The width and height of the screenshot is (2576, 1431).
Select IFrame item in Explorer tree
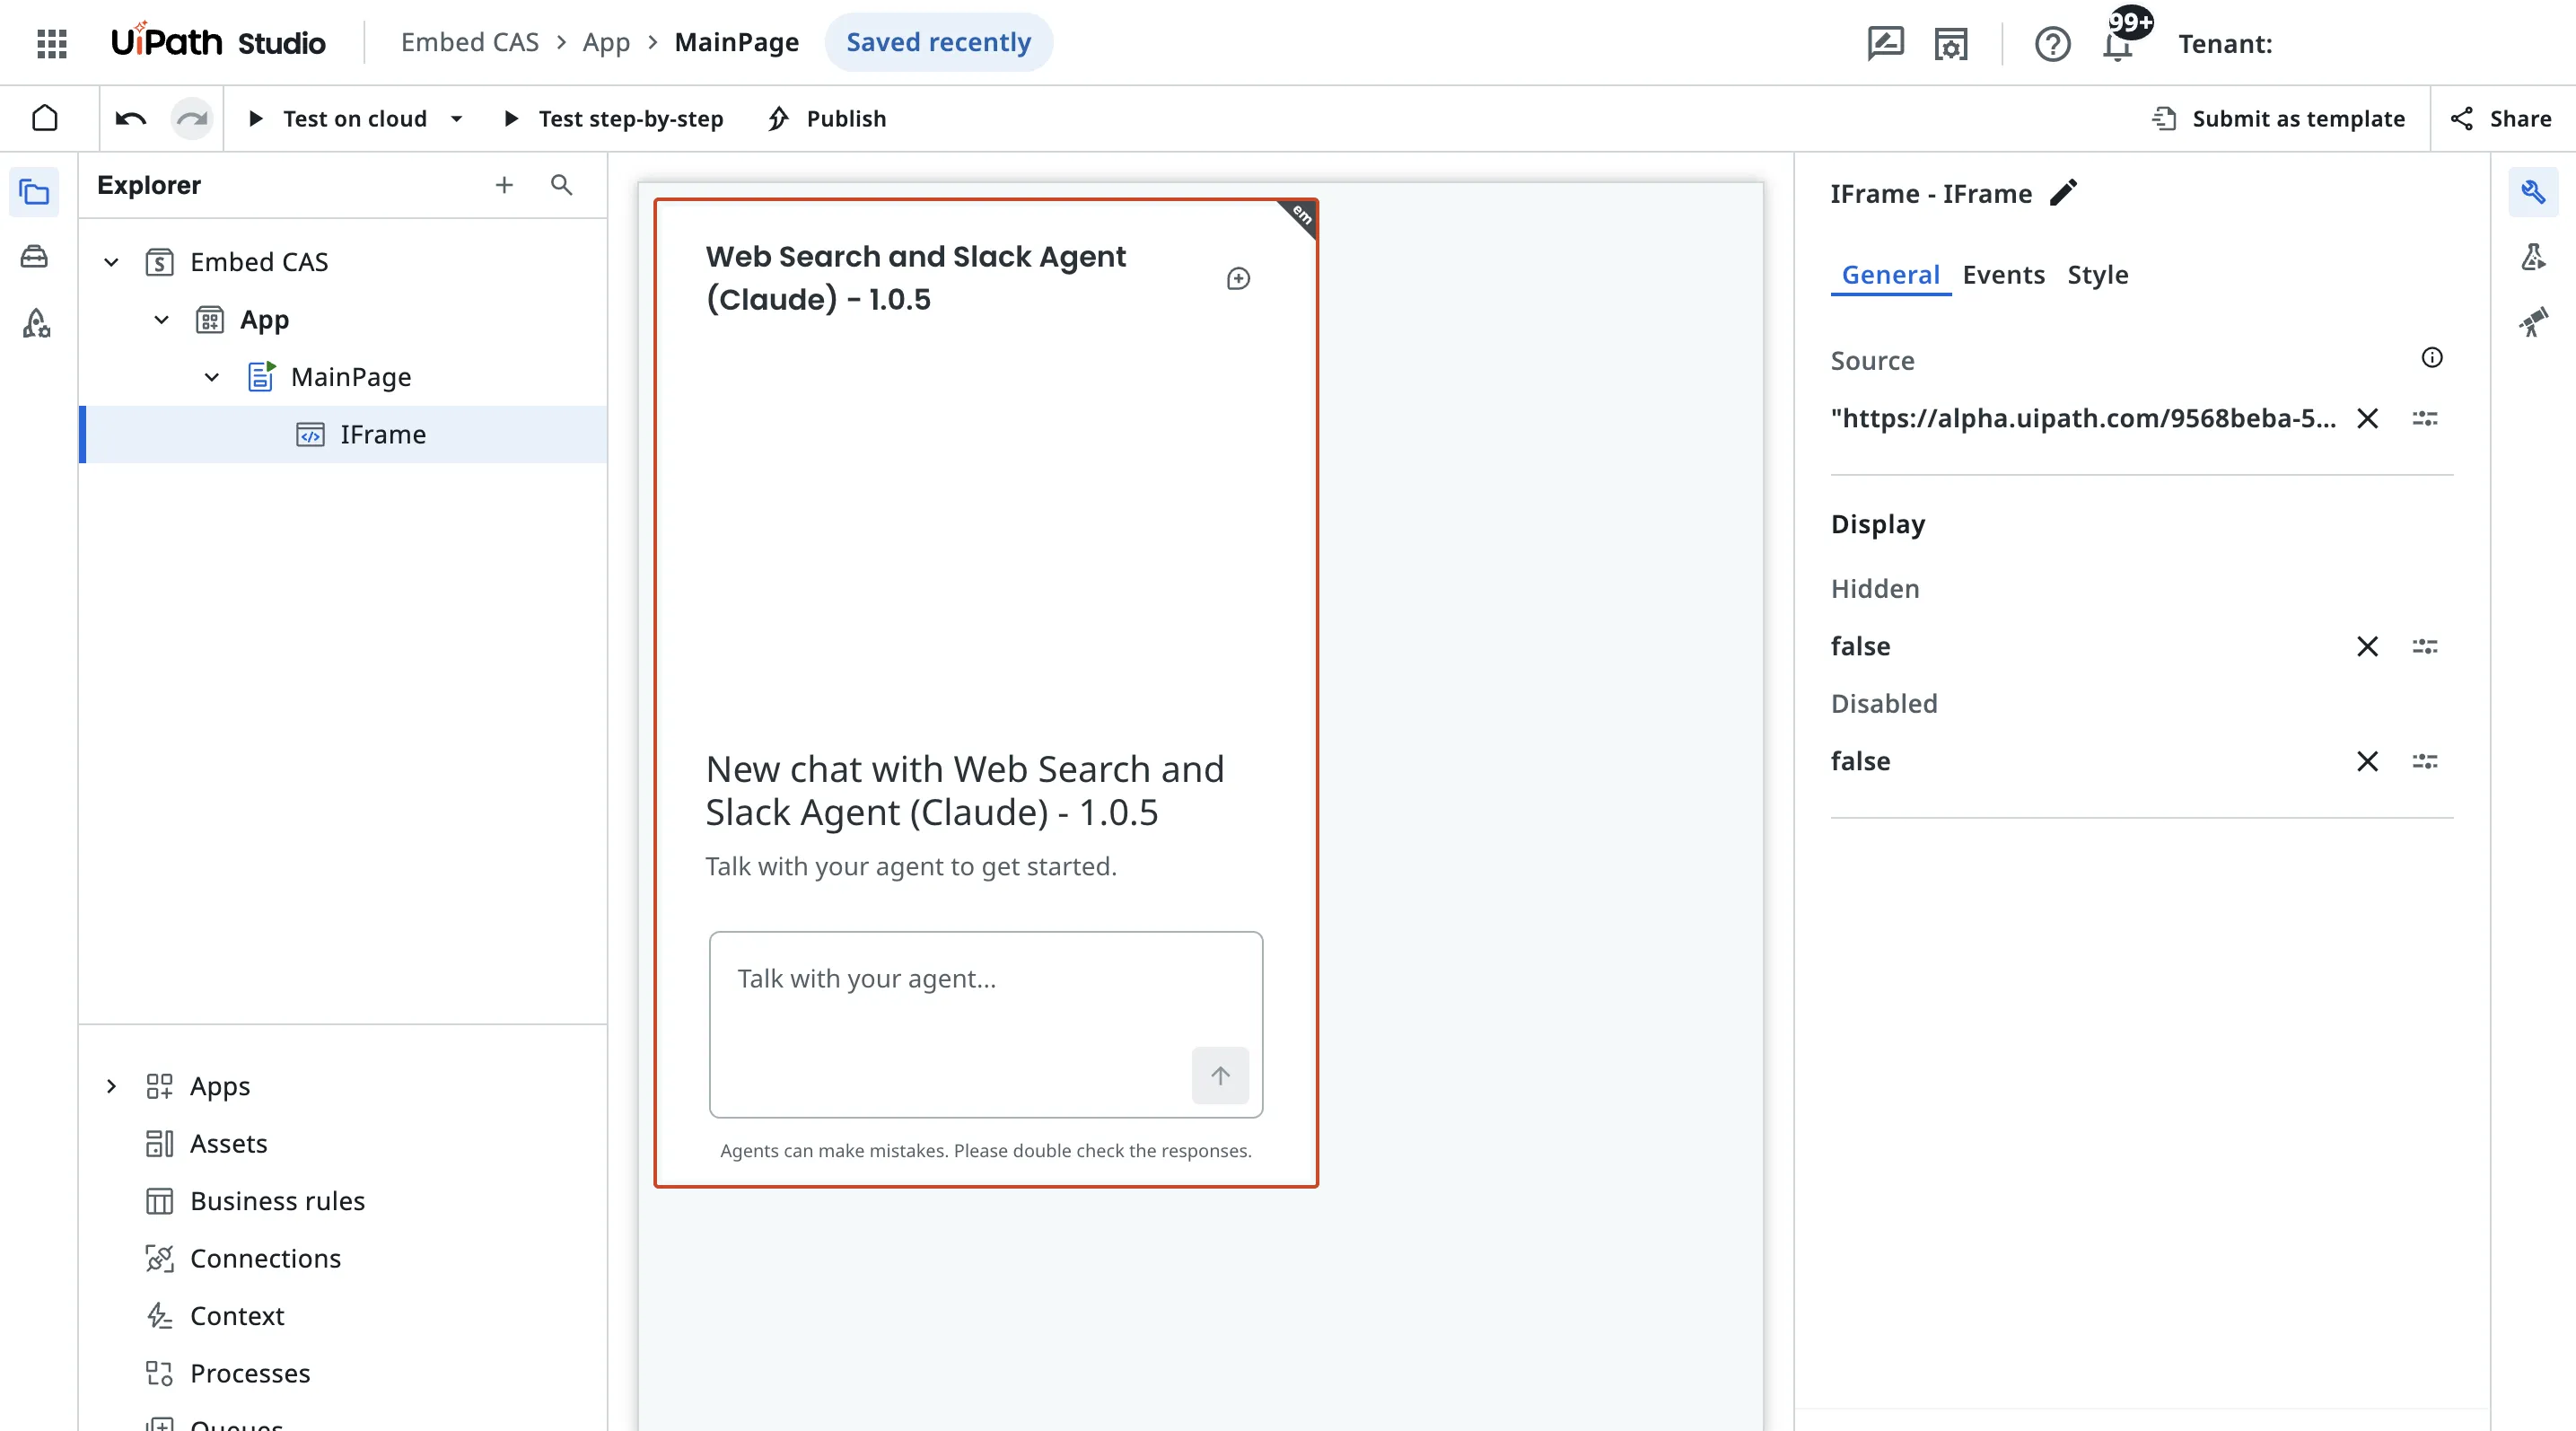382,434
